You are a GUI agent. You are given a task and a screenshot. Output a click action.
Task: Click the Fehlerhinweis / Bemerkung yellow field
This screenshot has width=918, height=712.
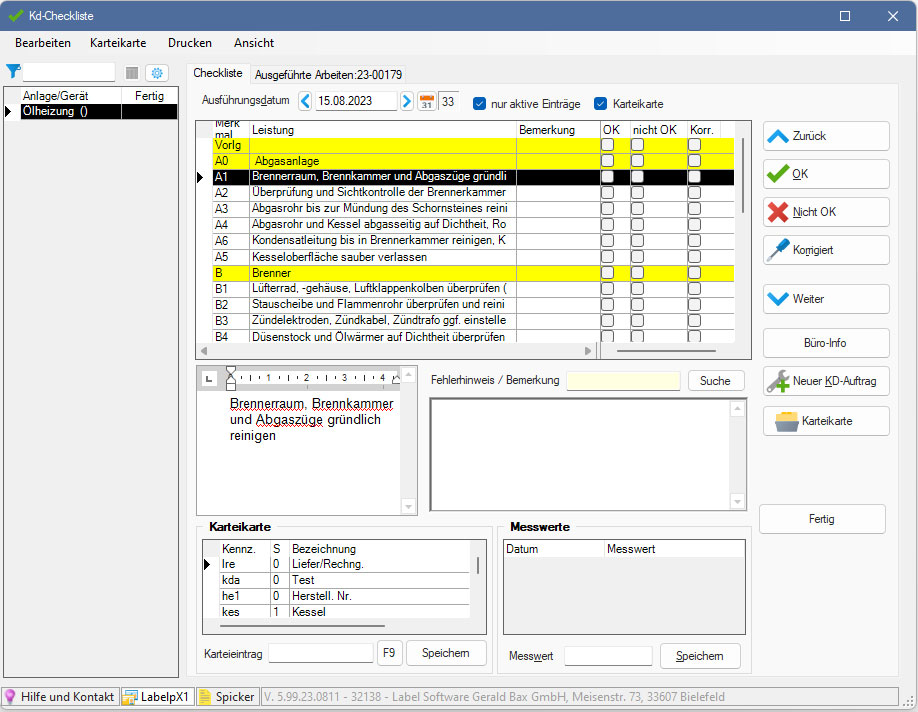pyautogui.click(x=623, y=381)
